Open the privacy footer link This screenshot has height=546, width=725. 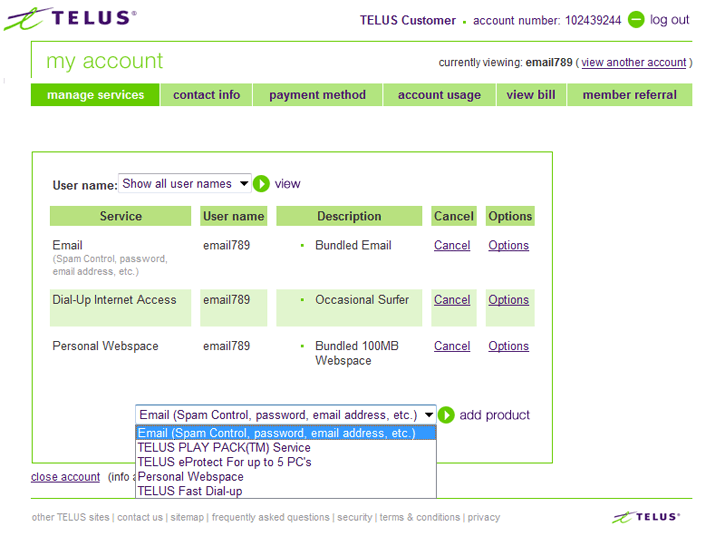(484, 517)
